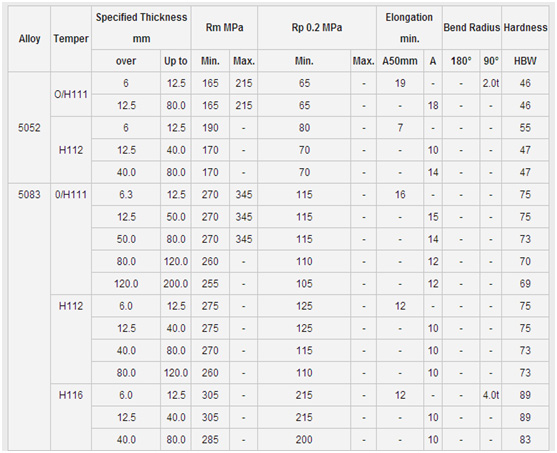Click the Temper column header
The width and height of the screenshot is (557, 453).
71,38
